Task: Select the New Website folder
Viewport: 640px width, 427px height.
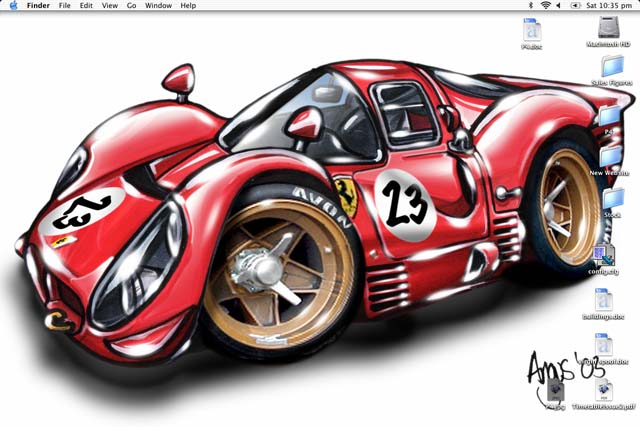Action: pos(611,157)
